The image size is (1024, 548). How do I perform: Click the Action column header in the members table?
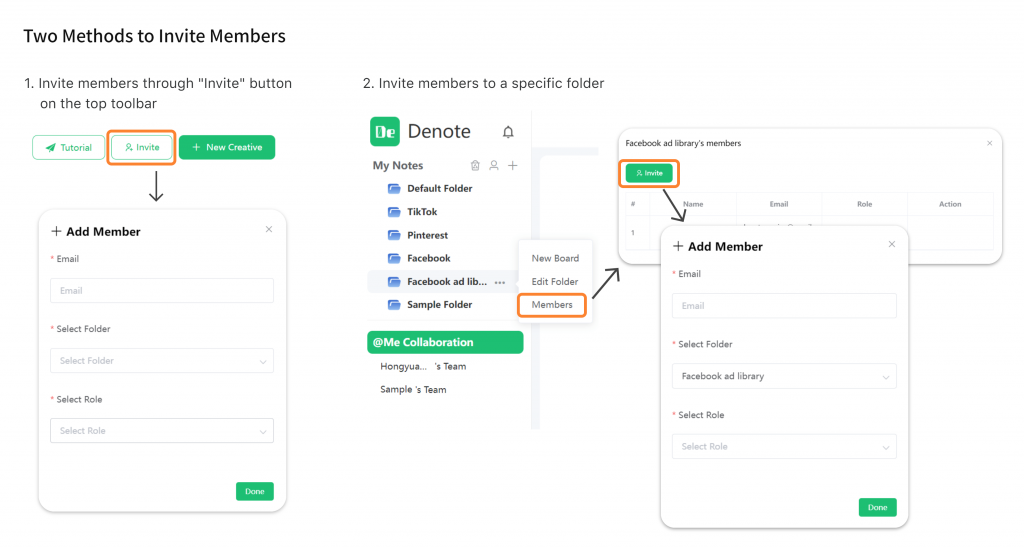950,204
